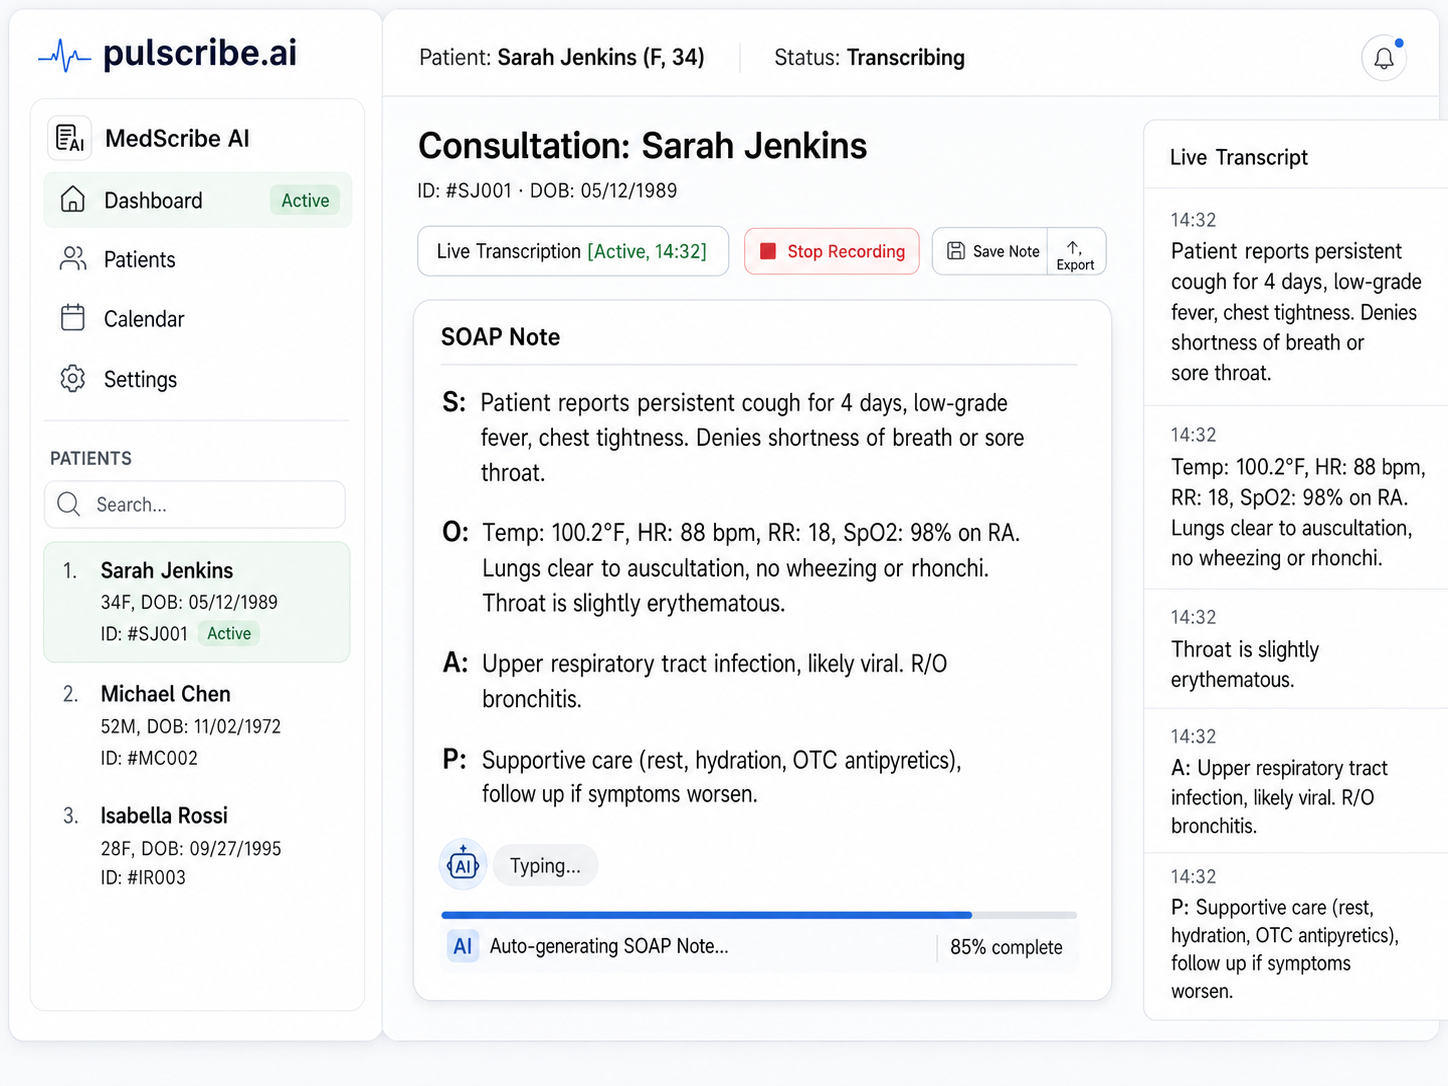This screenshot has height=1086, width=1448.
Task: Open the Calendar icon in sidebar
Action: coord(72,318)
